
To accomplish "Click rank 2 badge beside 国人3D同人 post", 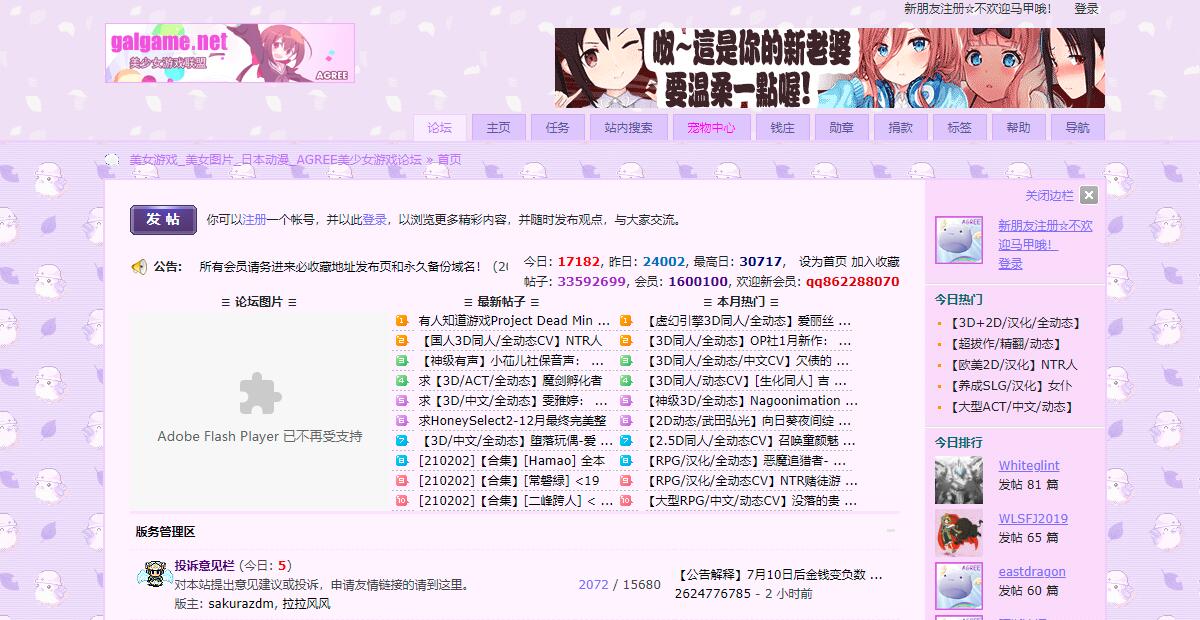I will tap(402, 341).
